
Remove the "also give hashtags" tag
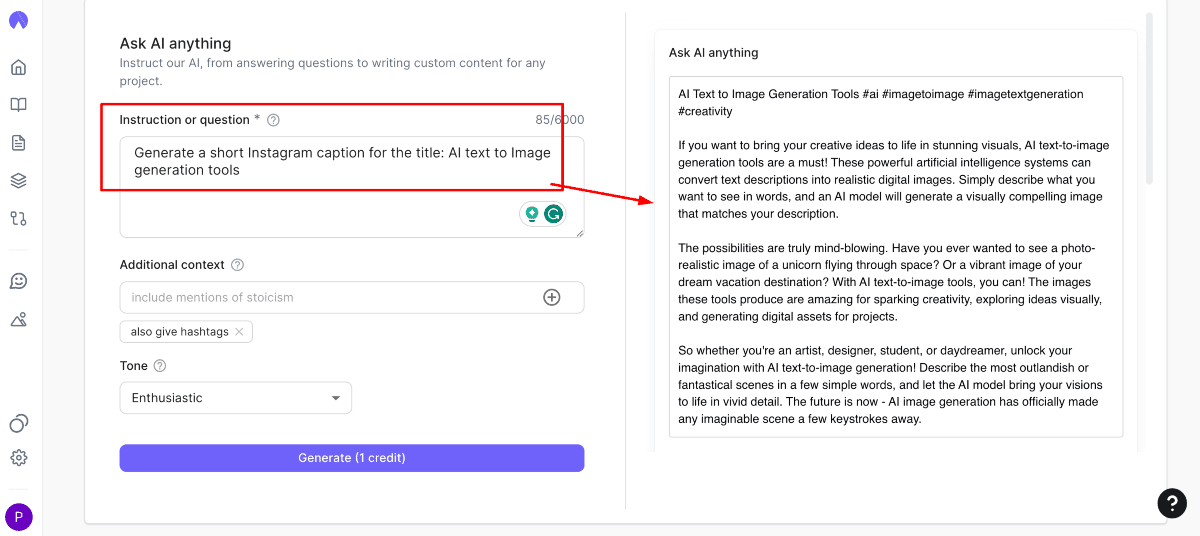(x=239, y=332)
